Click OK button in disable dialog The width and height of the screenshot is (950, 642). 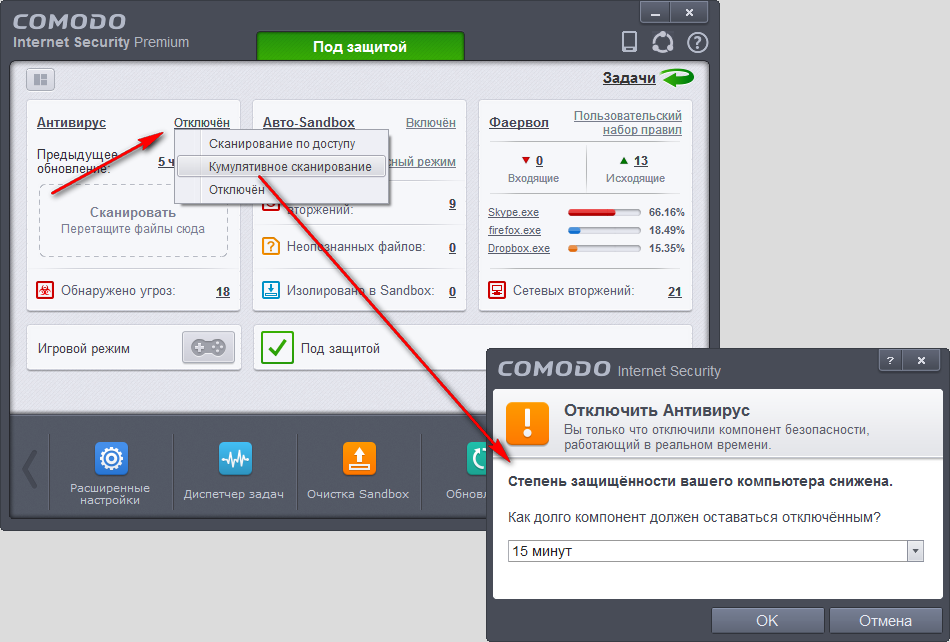coord(767,621)
